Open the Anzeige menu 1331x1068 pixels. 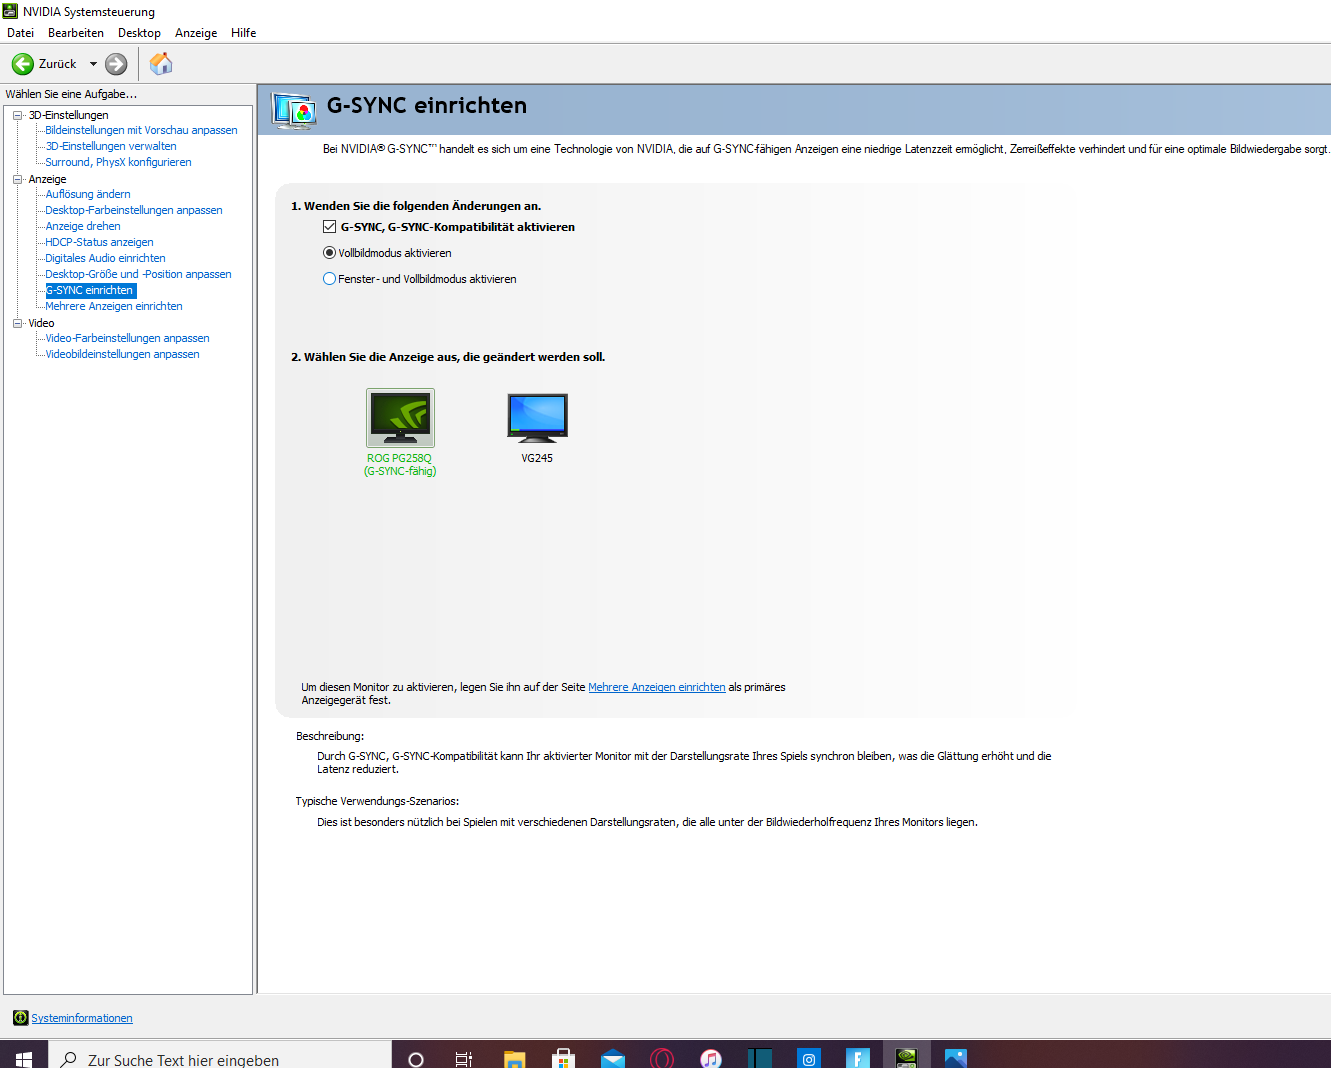[196, 33]
